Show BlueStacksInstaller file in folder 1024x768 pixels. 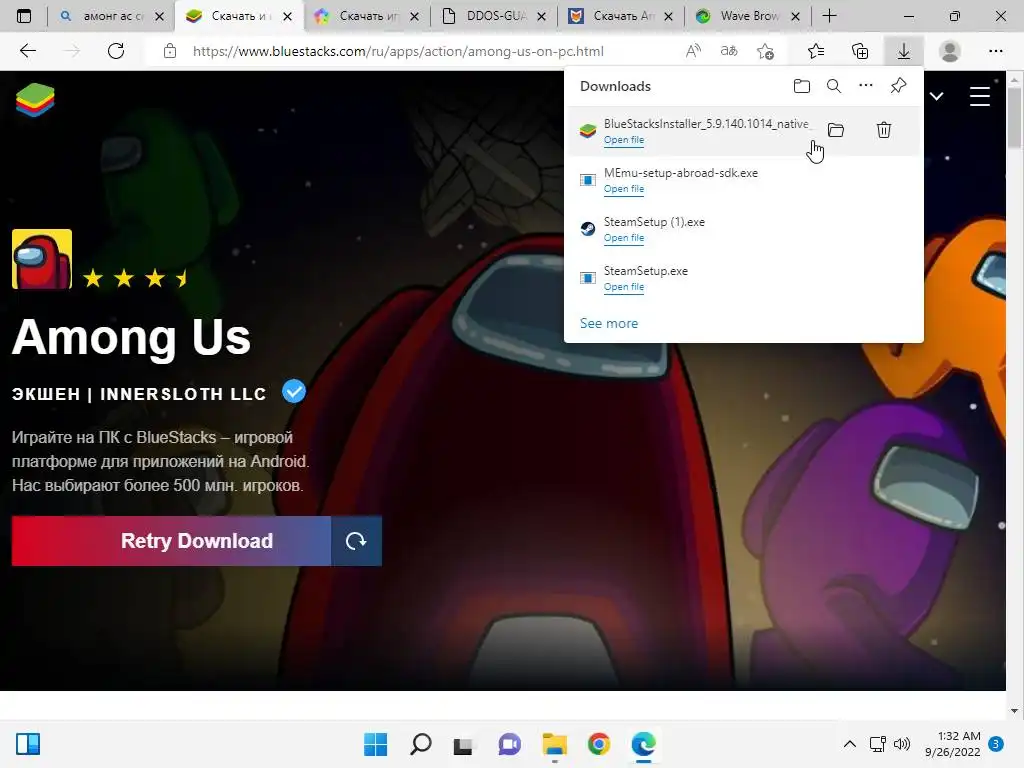point(836,130)
